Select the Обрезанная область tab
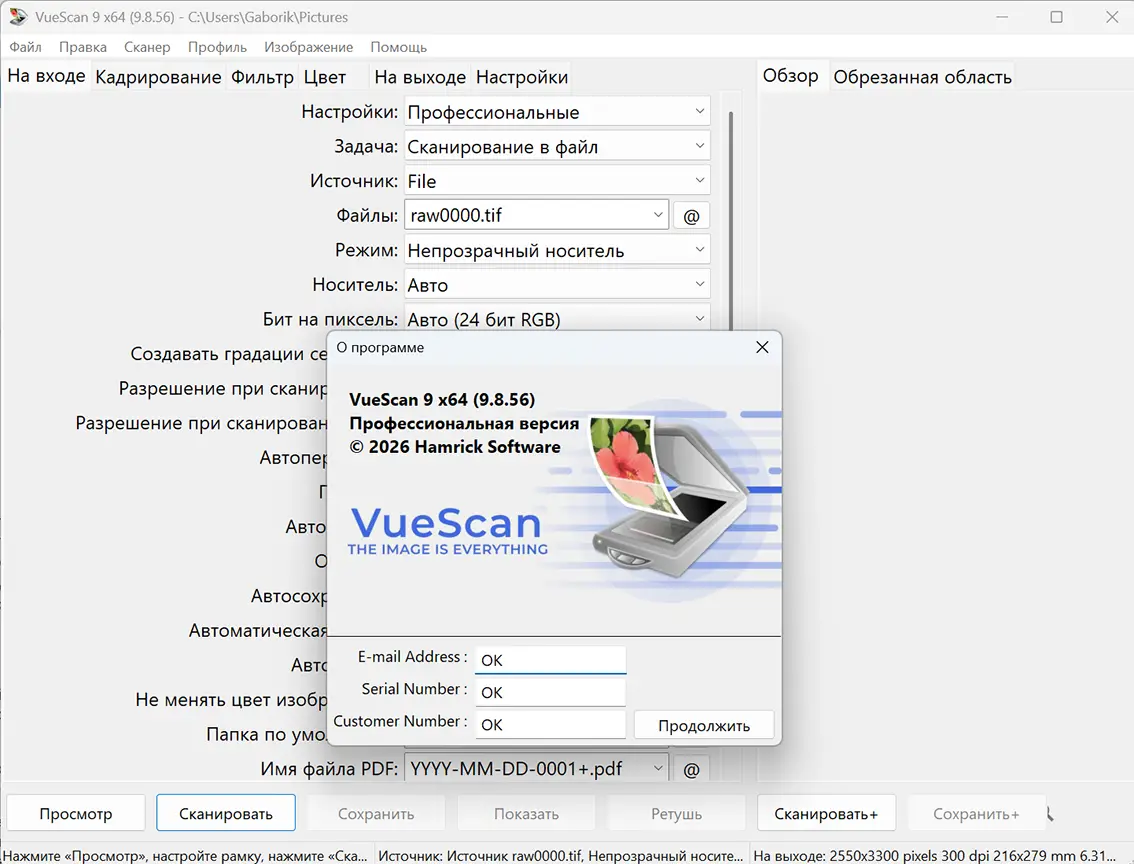The height and width of the screenshot is (864, 1134). pyautogui.click(x=922, y=77)
